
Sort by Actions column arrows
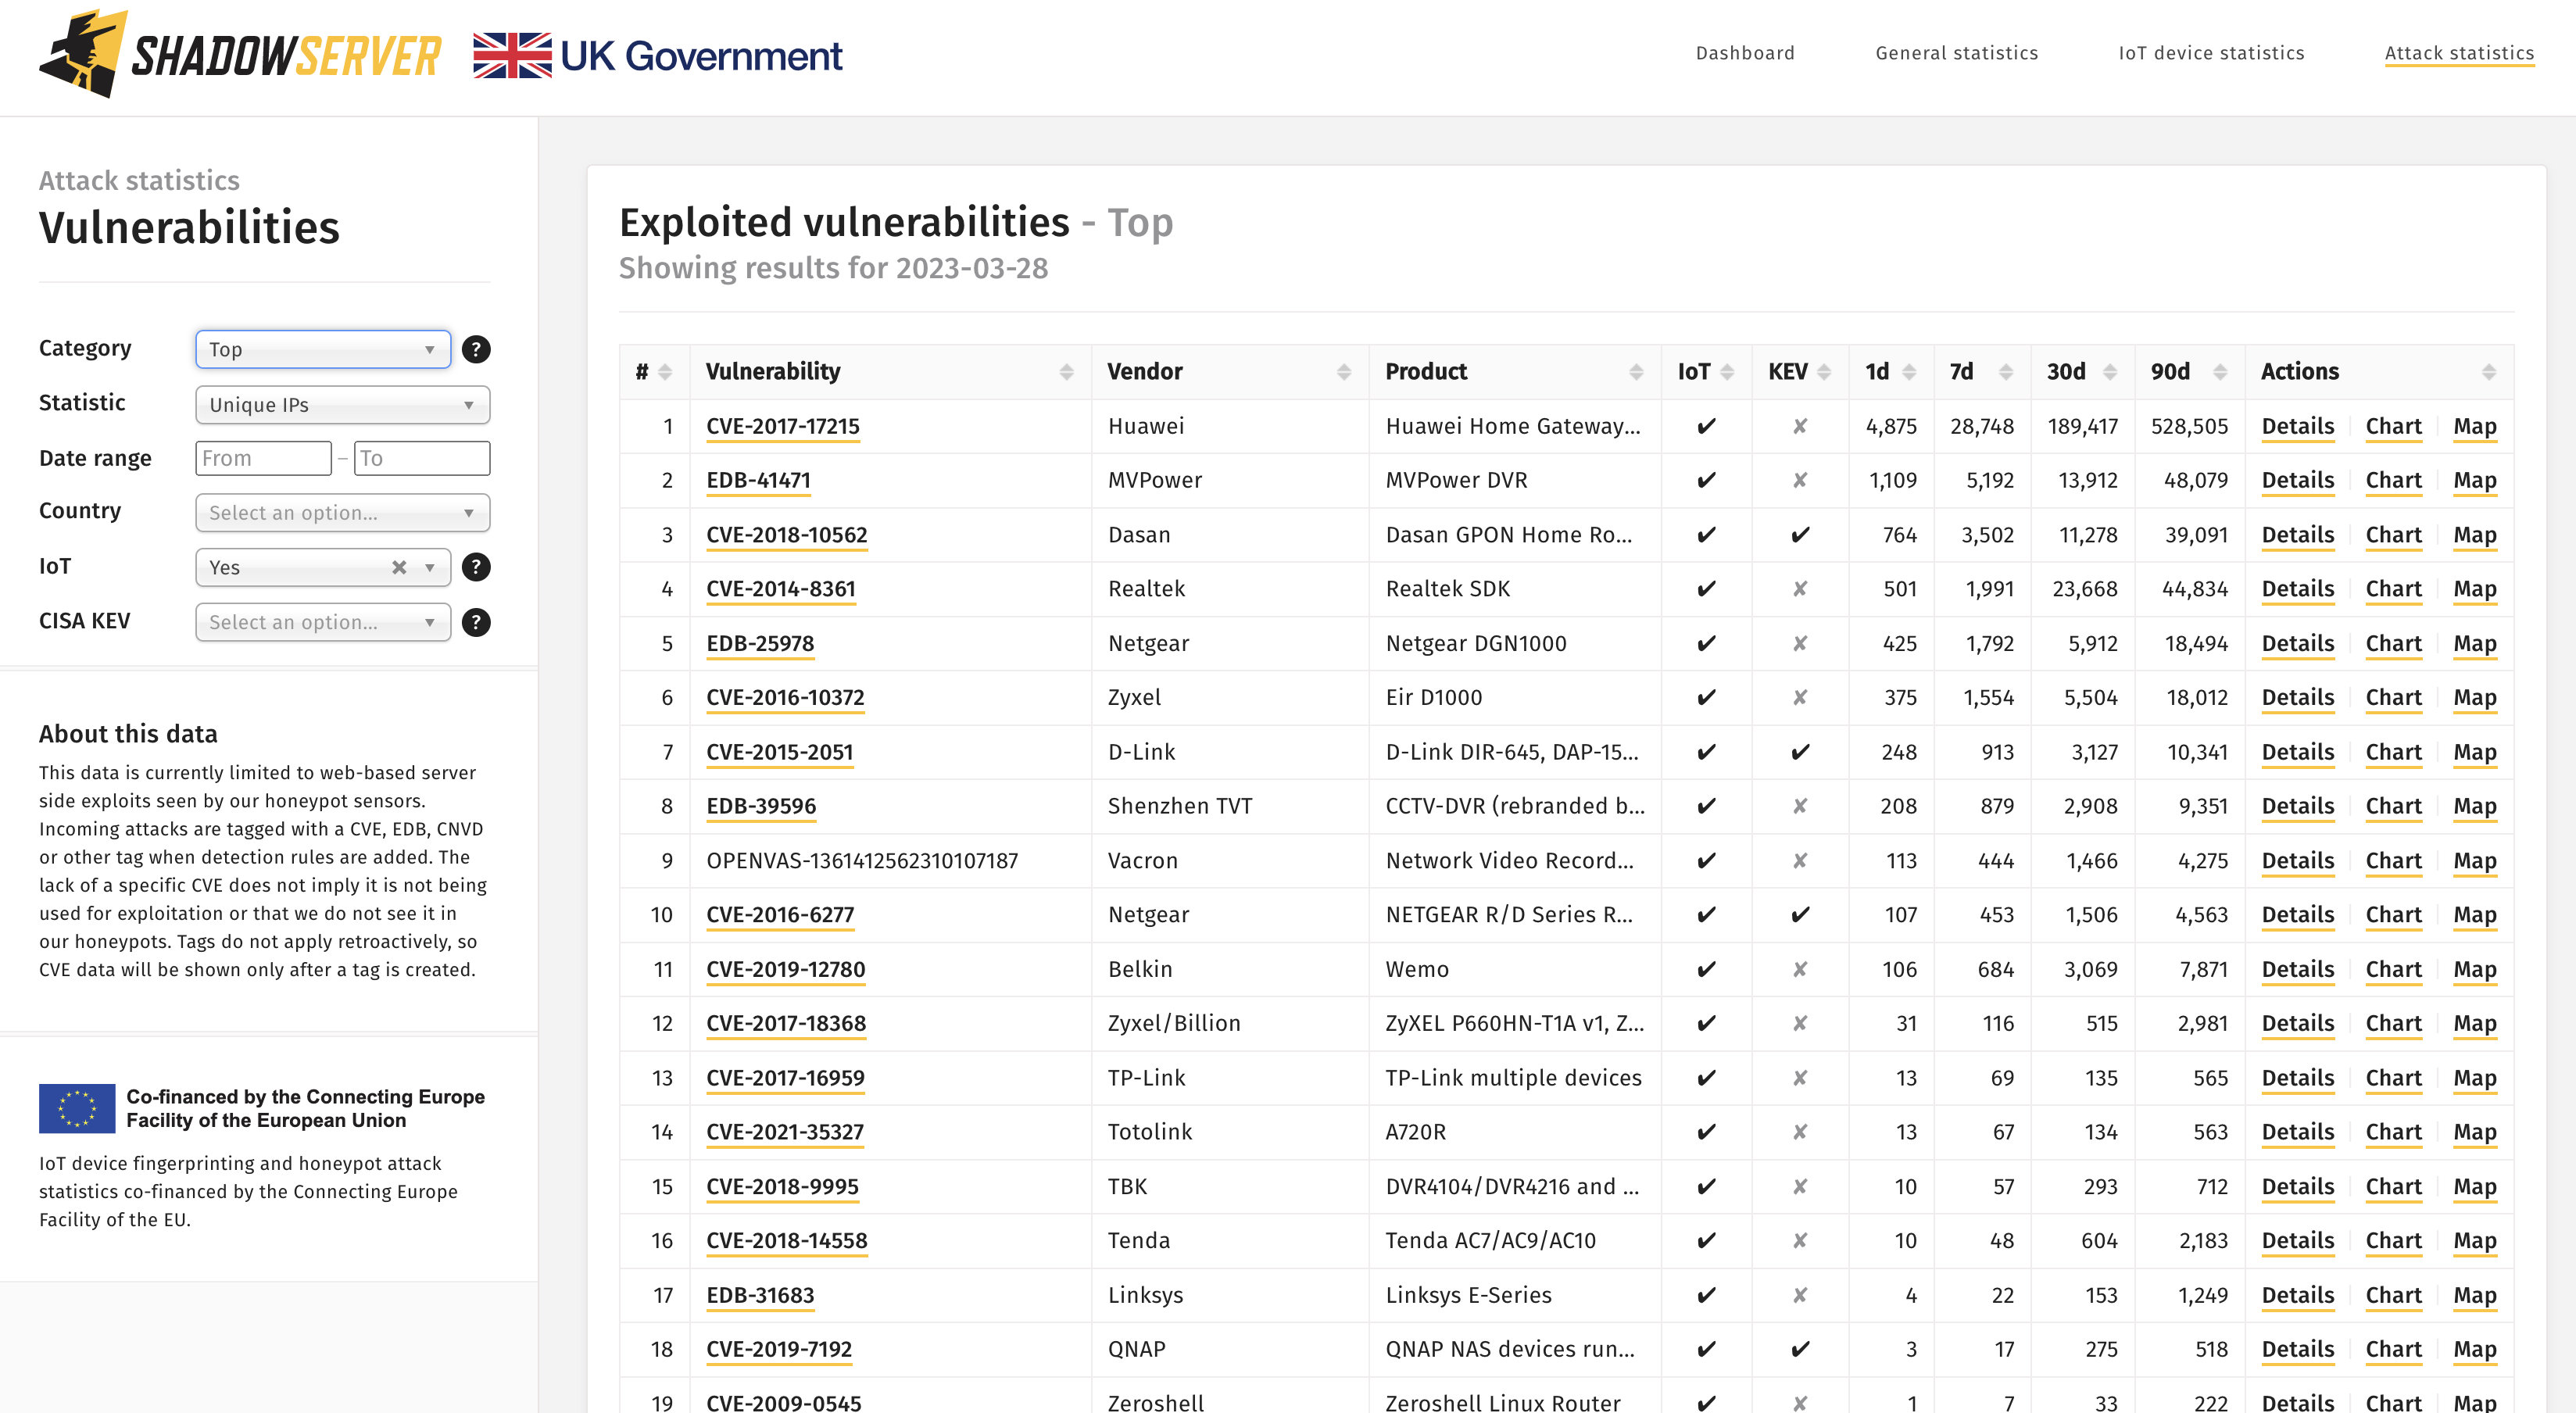click(x=2489, y=372)
